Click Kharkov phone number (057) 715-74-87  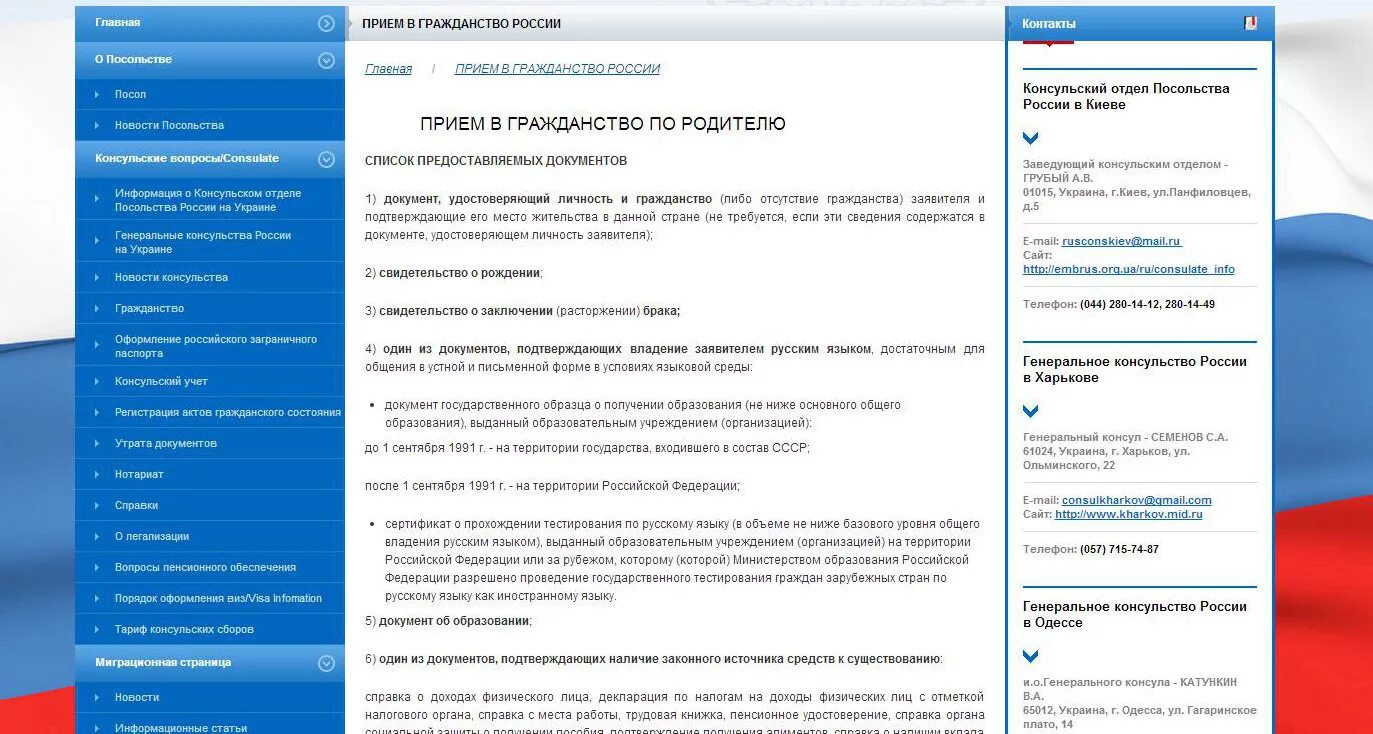pyautogui.click(x=1119, y=549)
